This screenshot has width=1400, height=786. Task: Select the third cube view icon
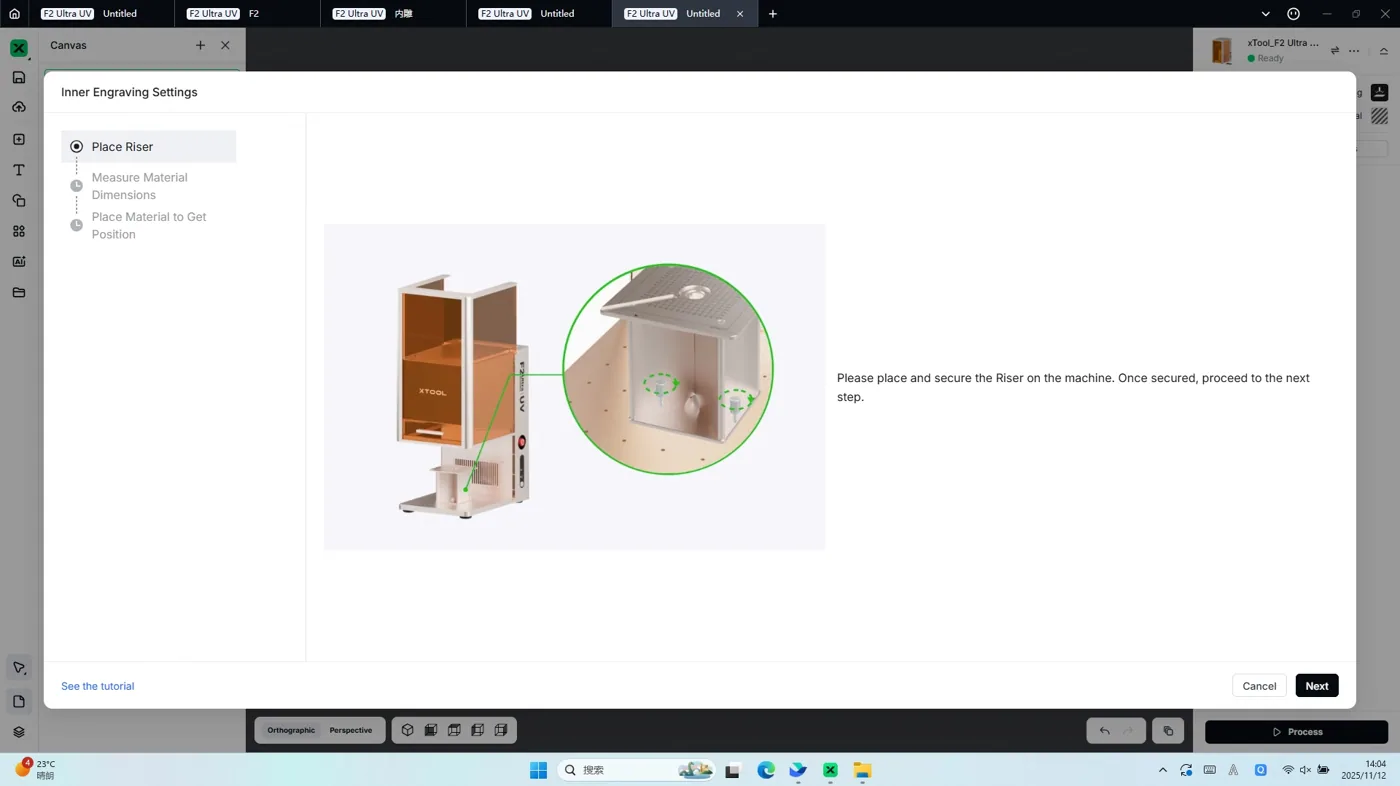454,730
